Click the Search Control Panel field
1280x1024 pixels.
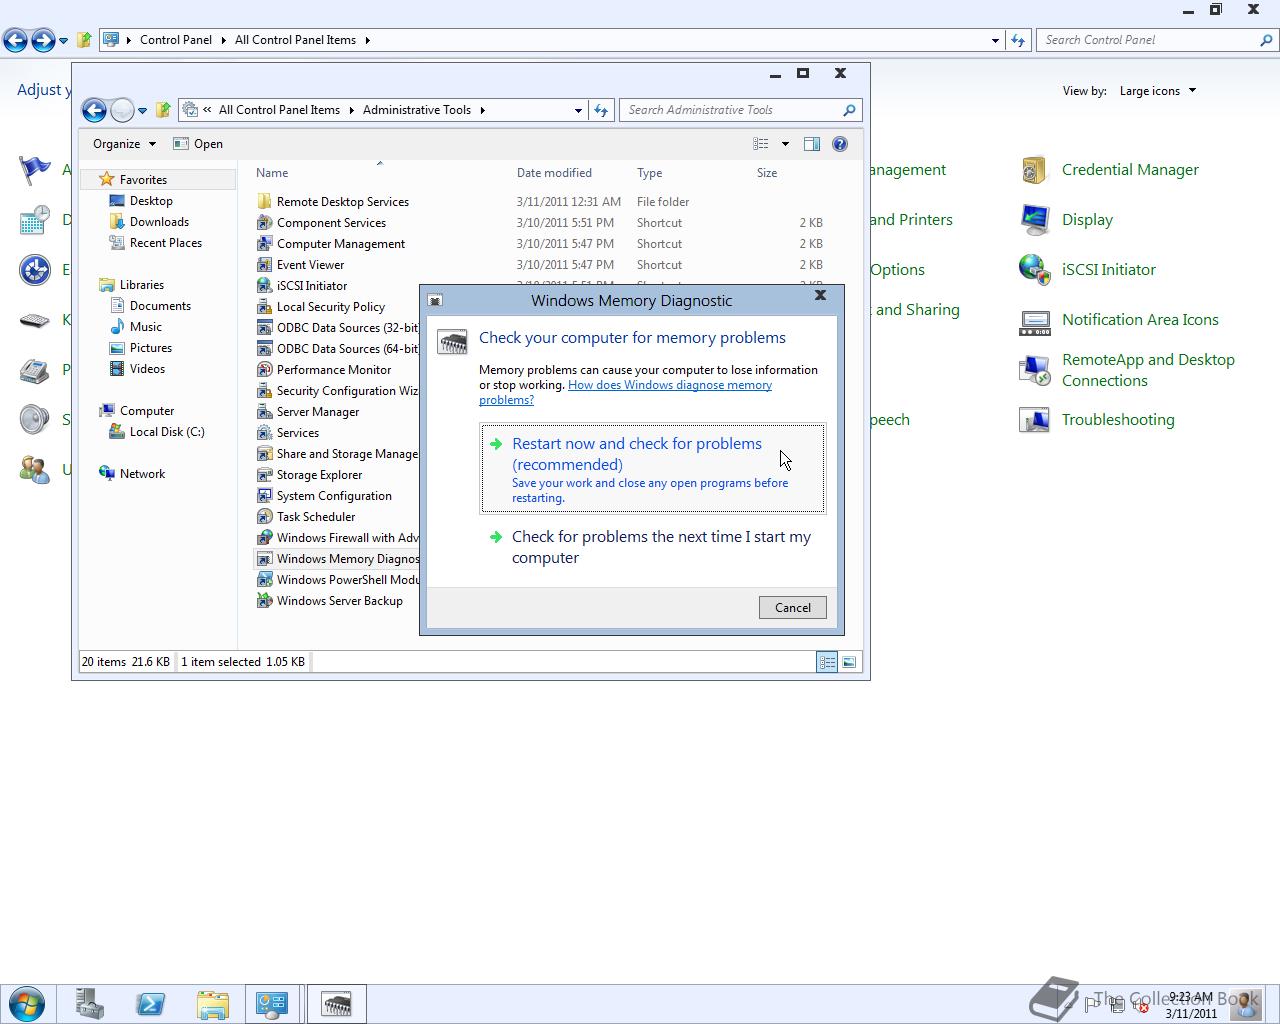pos(1157,40)
